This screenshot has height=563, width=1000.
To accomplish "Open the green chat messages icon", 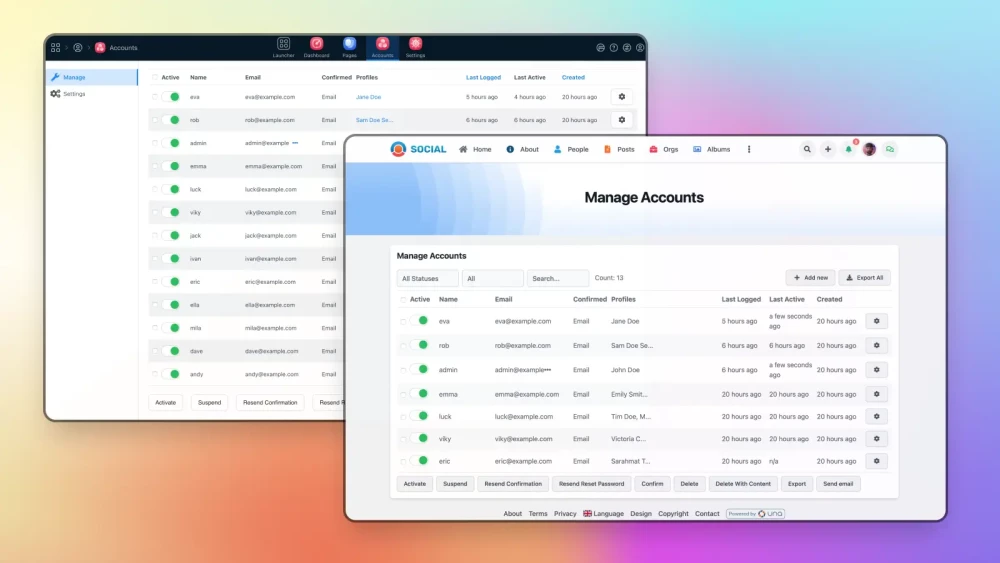I will coord(889,149).
